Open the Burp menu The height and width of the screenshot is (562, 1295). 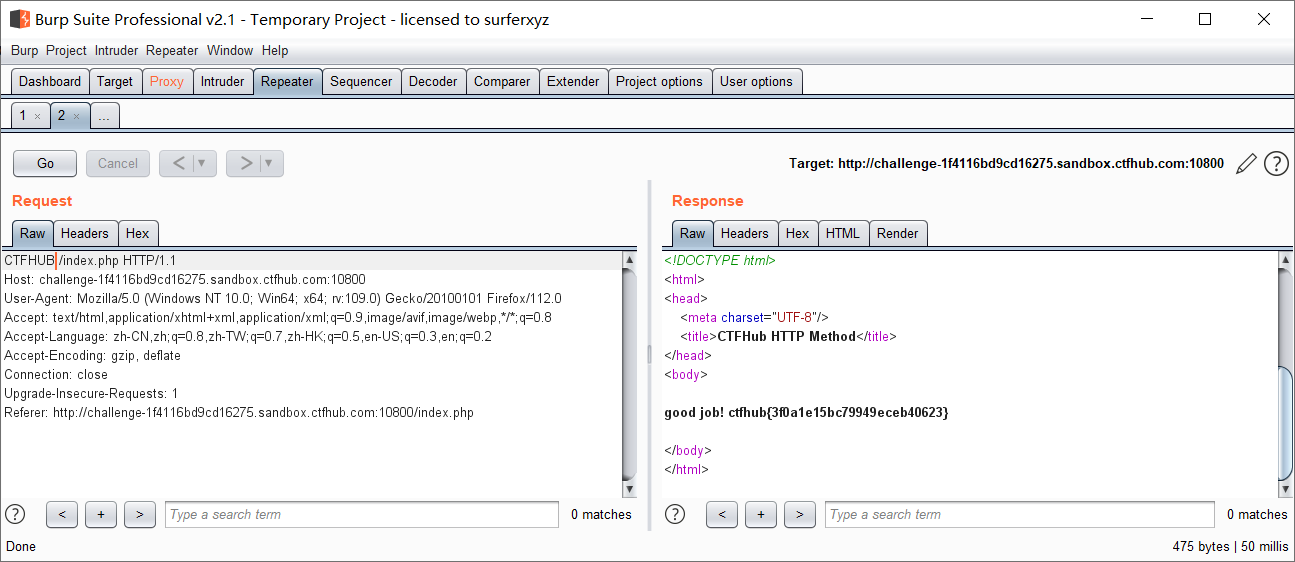pyautogui.click(x=24, y=50)
